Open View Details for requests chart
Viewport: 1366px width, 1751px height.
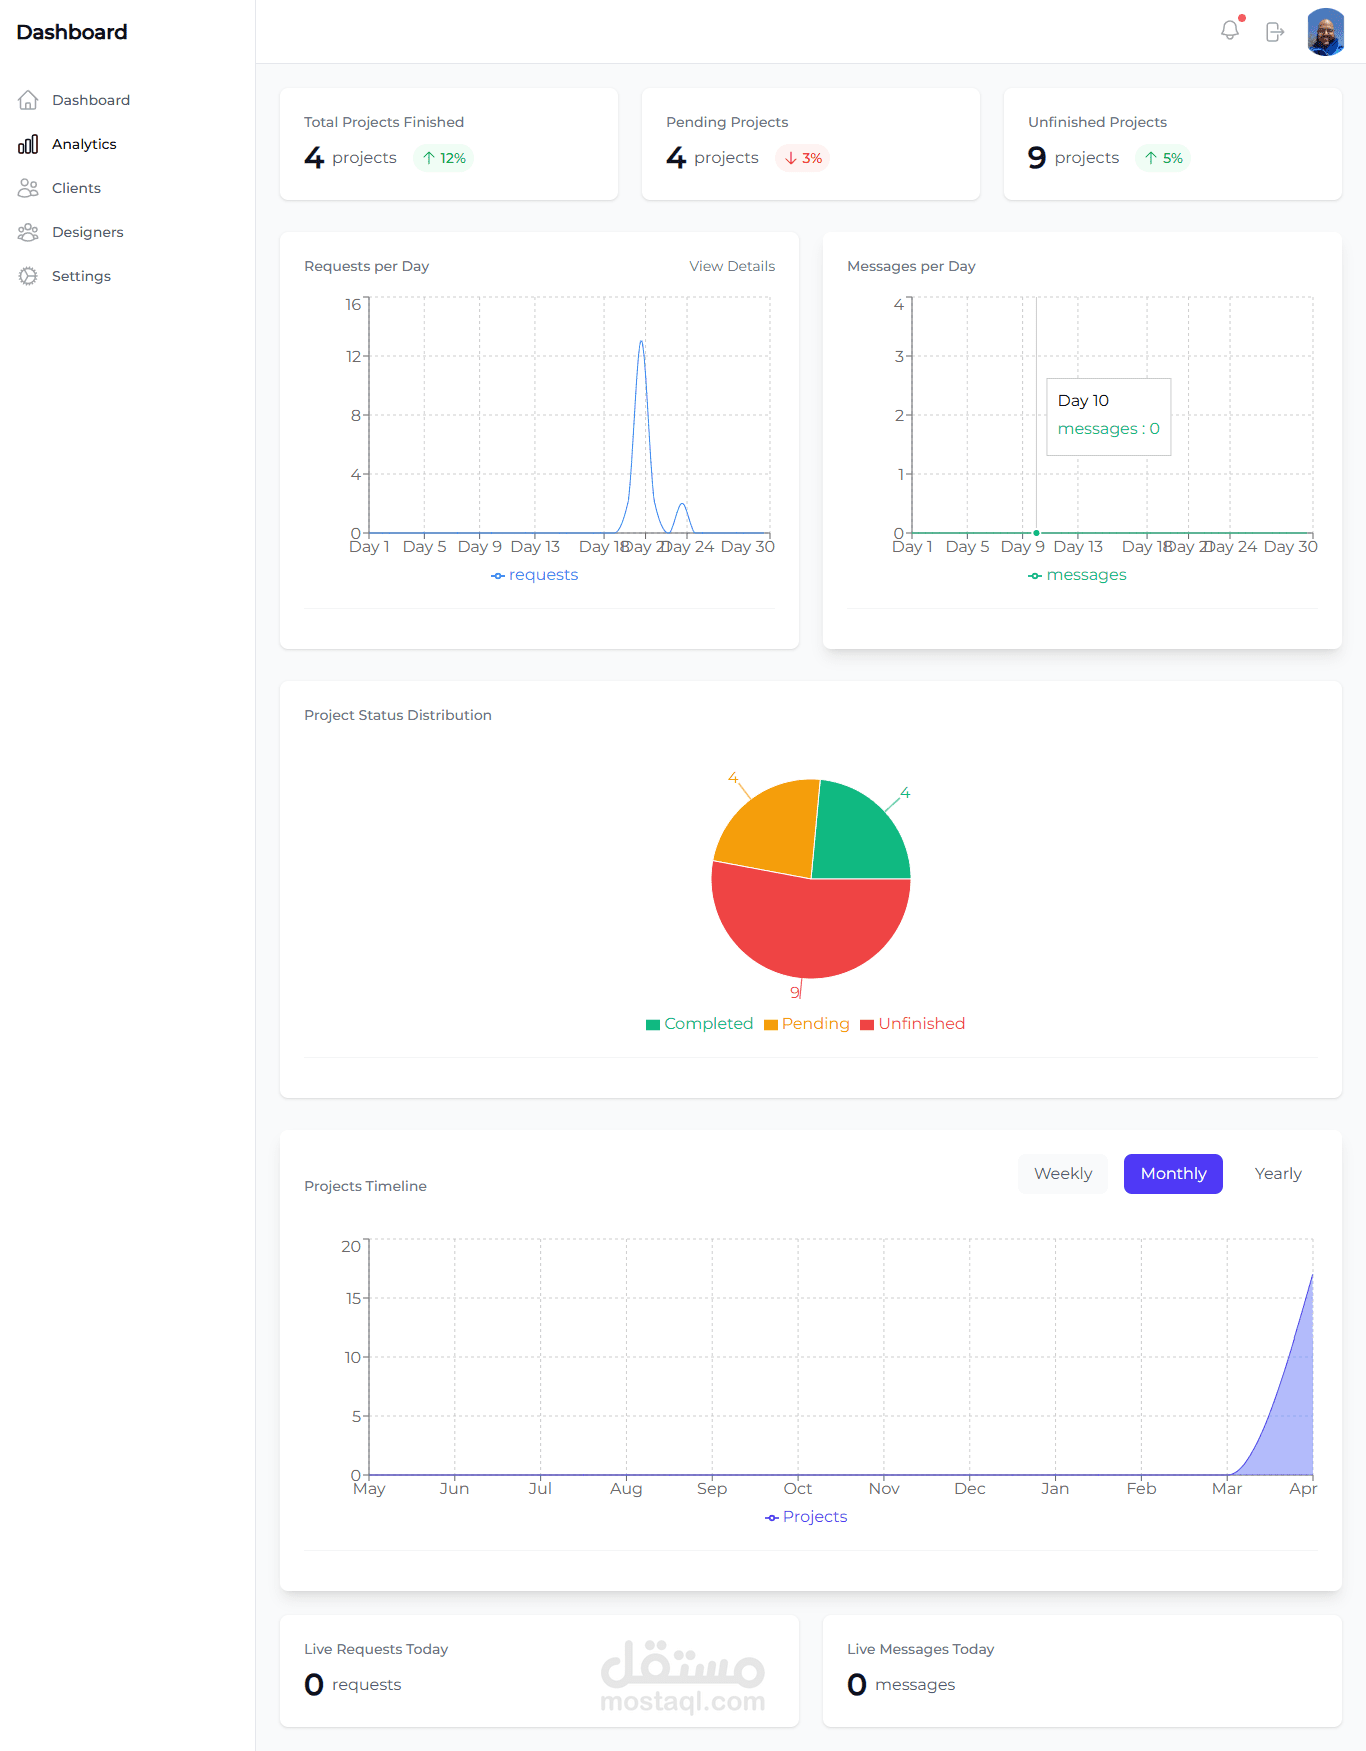click(x=732, y=266)
